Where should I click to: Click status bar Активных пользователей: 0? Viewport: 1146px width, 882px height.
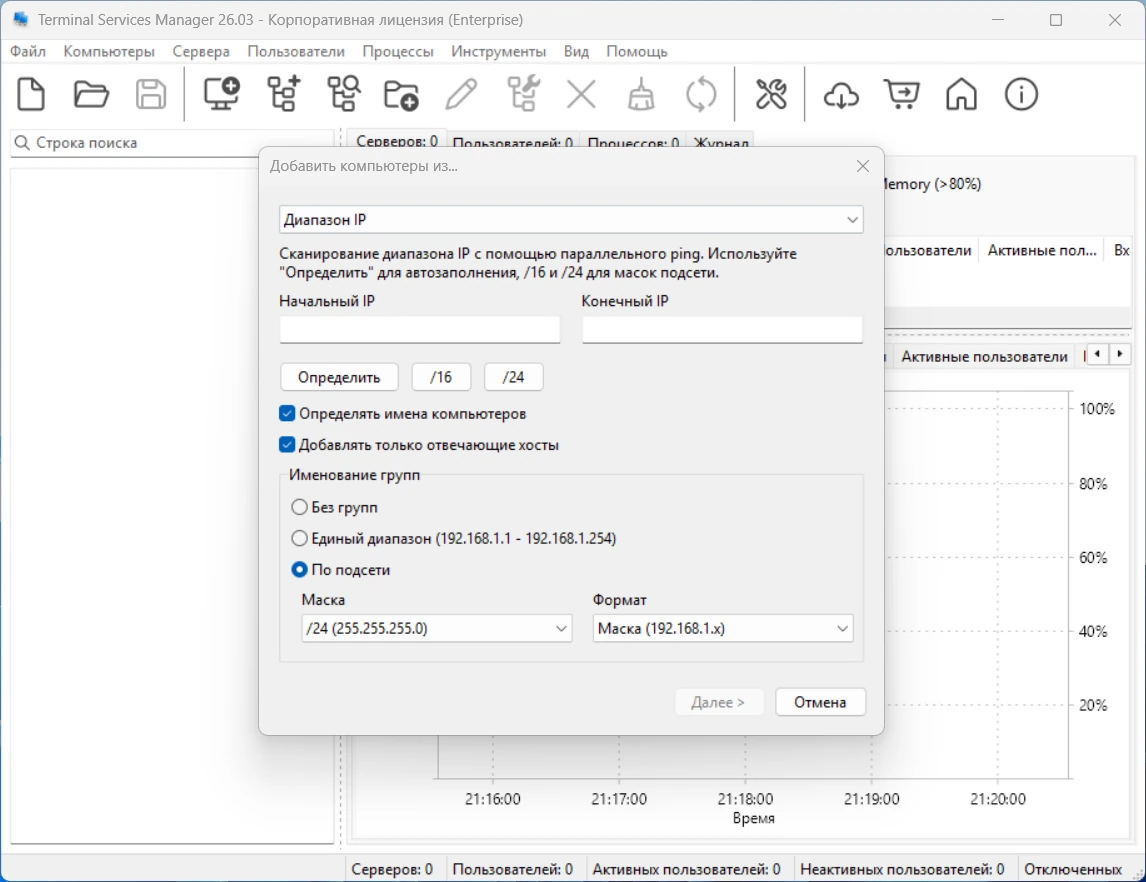coord(686,869)
